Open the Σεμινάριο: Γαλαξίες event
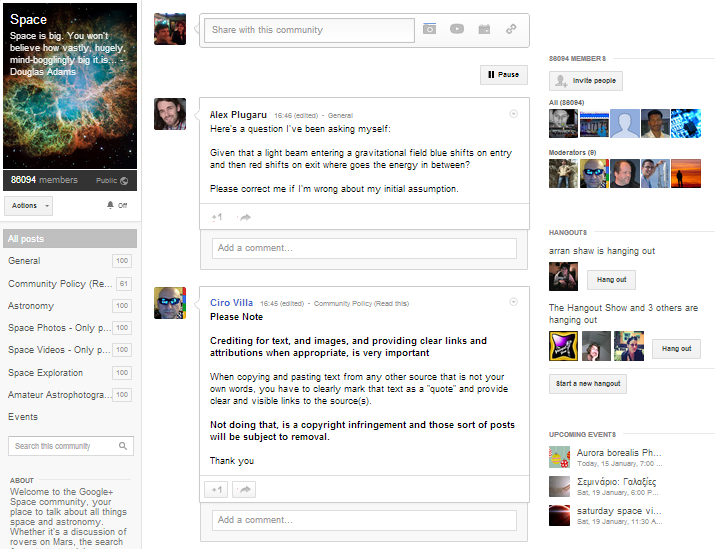The height and width of the screenshot is (557, 715). point(616,482)
